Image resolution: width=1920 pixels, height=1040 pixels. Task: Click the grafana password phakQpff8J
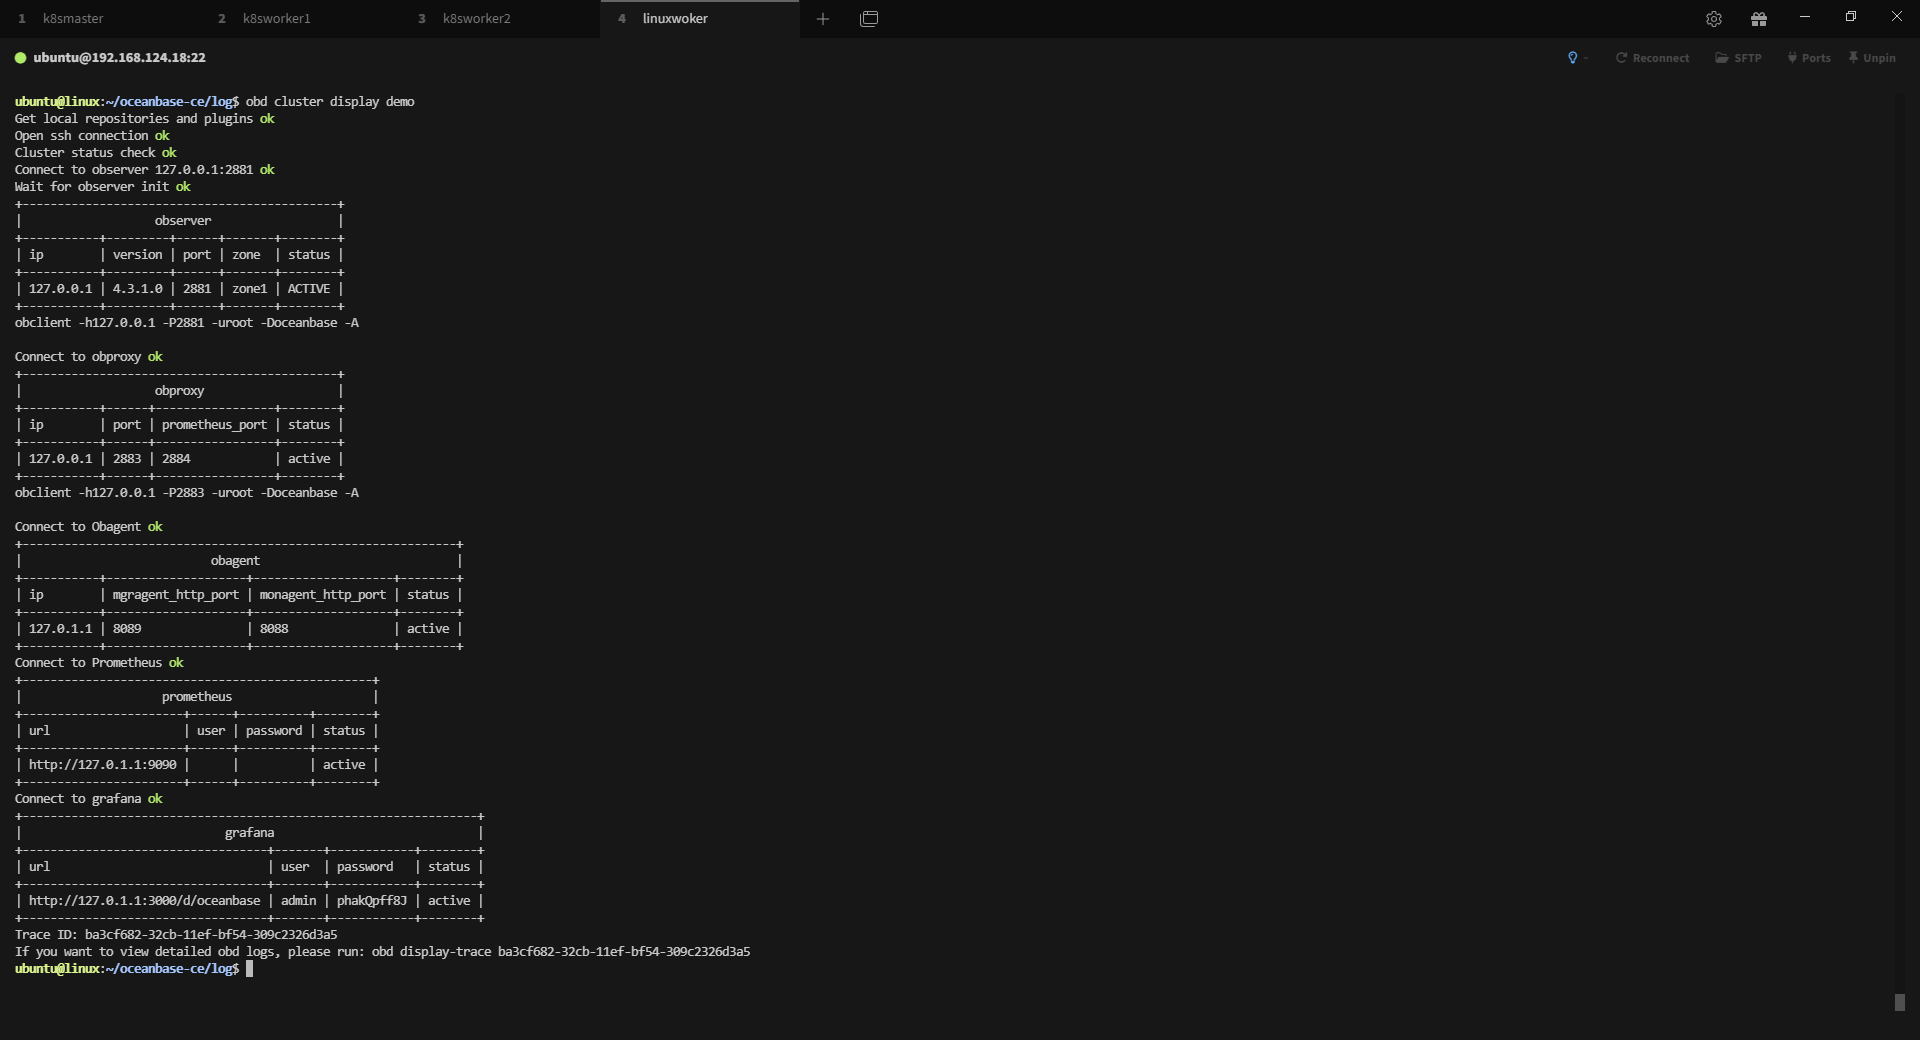372,901
